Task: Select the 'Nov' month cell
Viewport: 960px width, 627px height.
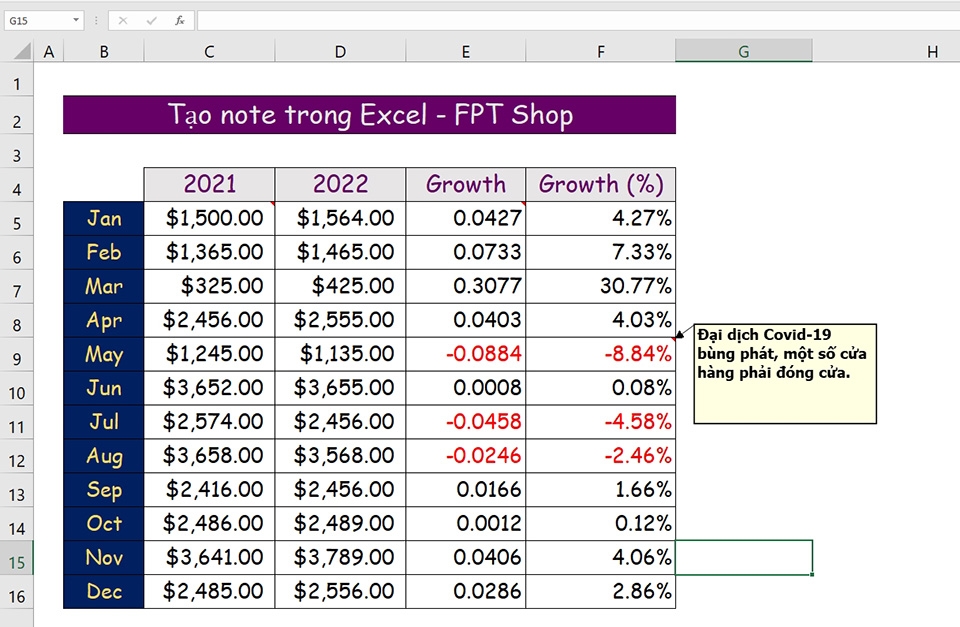Action: [104, 557]
